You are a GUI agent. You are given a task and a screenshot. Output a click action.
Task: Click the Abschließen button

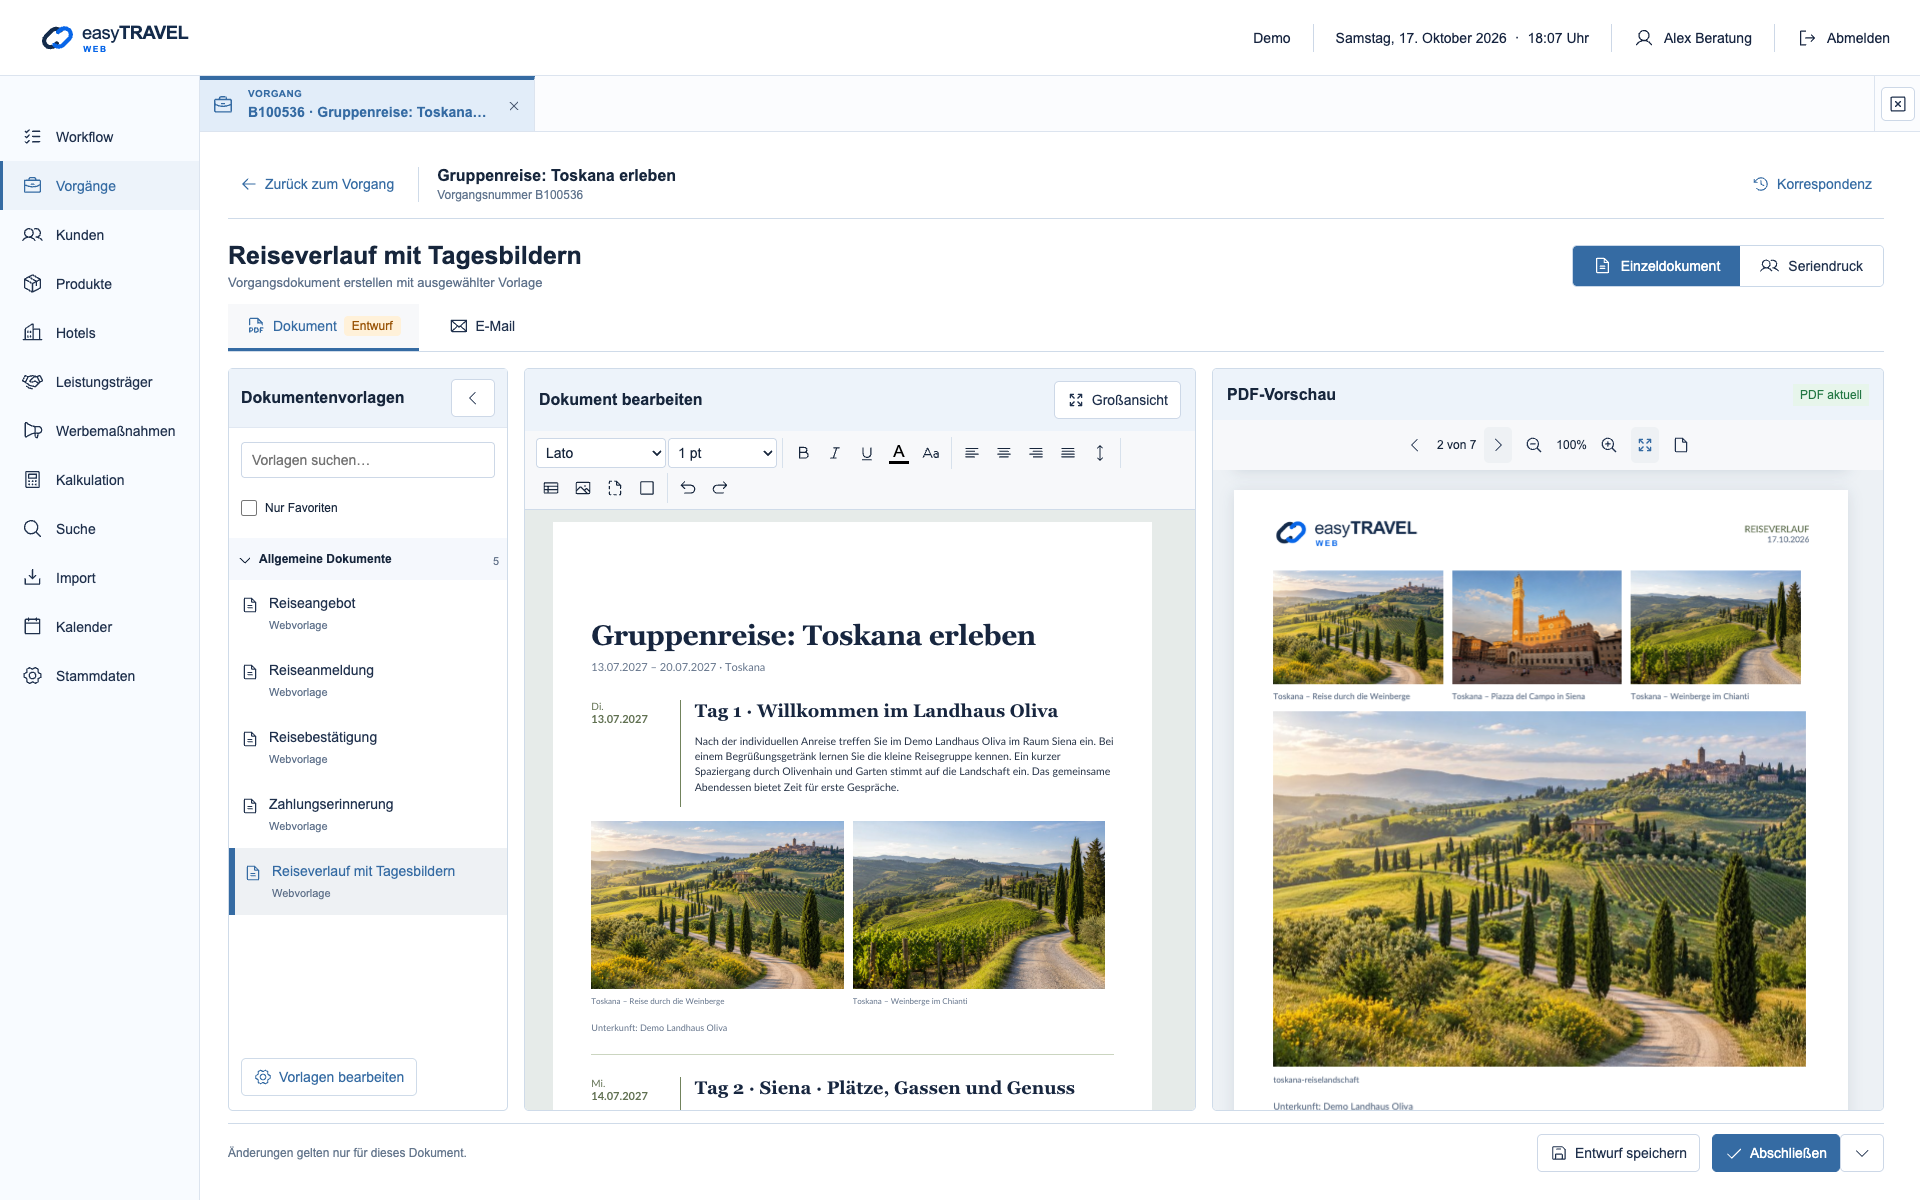(x=1776, y=1153)
